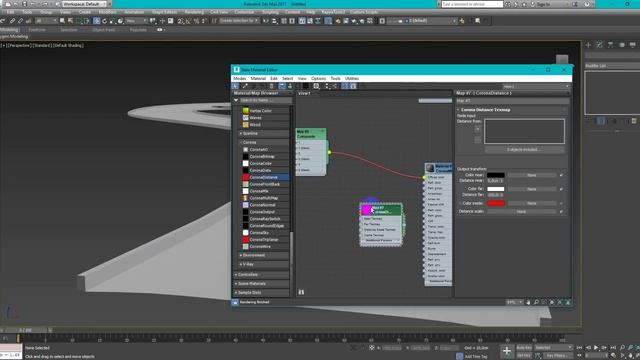The image size is (640, 360).
Task: Click the None map button for Color near
Action: 531,175
